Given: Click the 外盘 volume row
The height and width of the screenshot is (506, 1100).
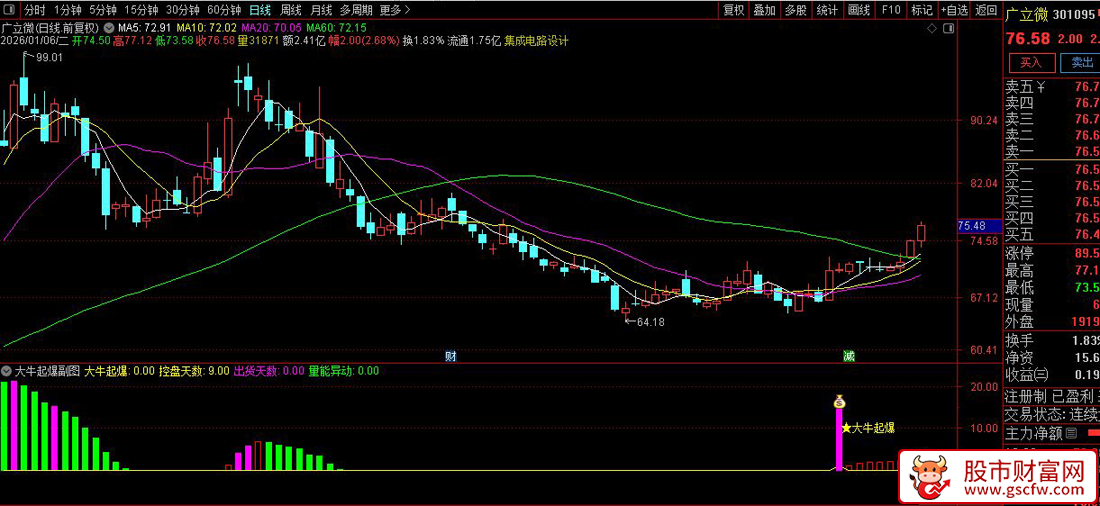Looking at the screenshot, I should click(1052, 322).
